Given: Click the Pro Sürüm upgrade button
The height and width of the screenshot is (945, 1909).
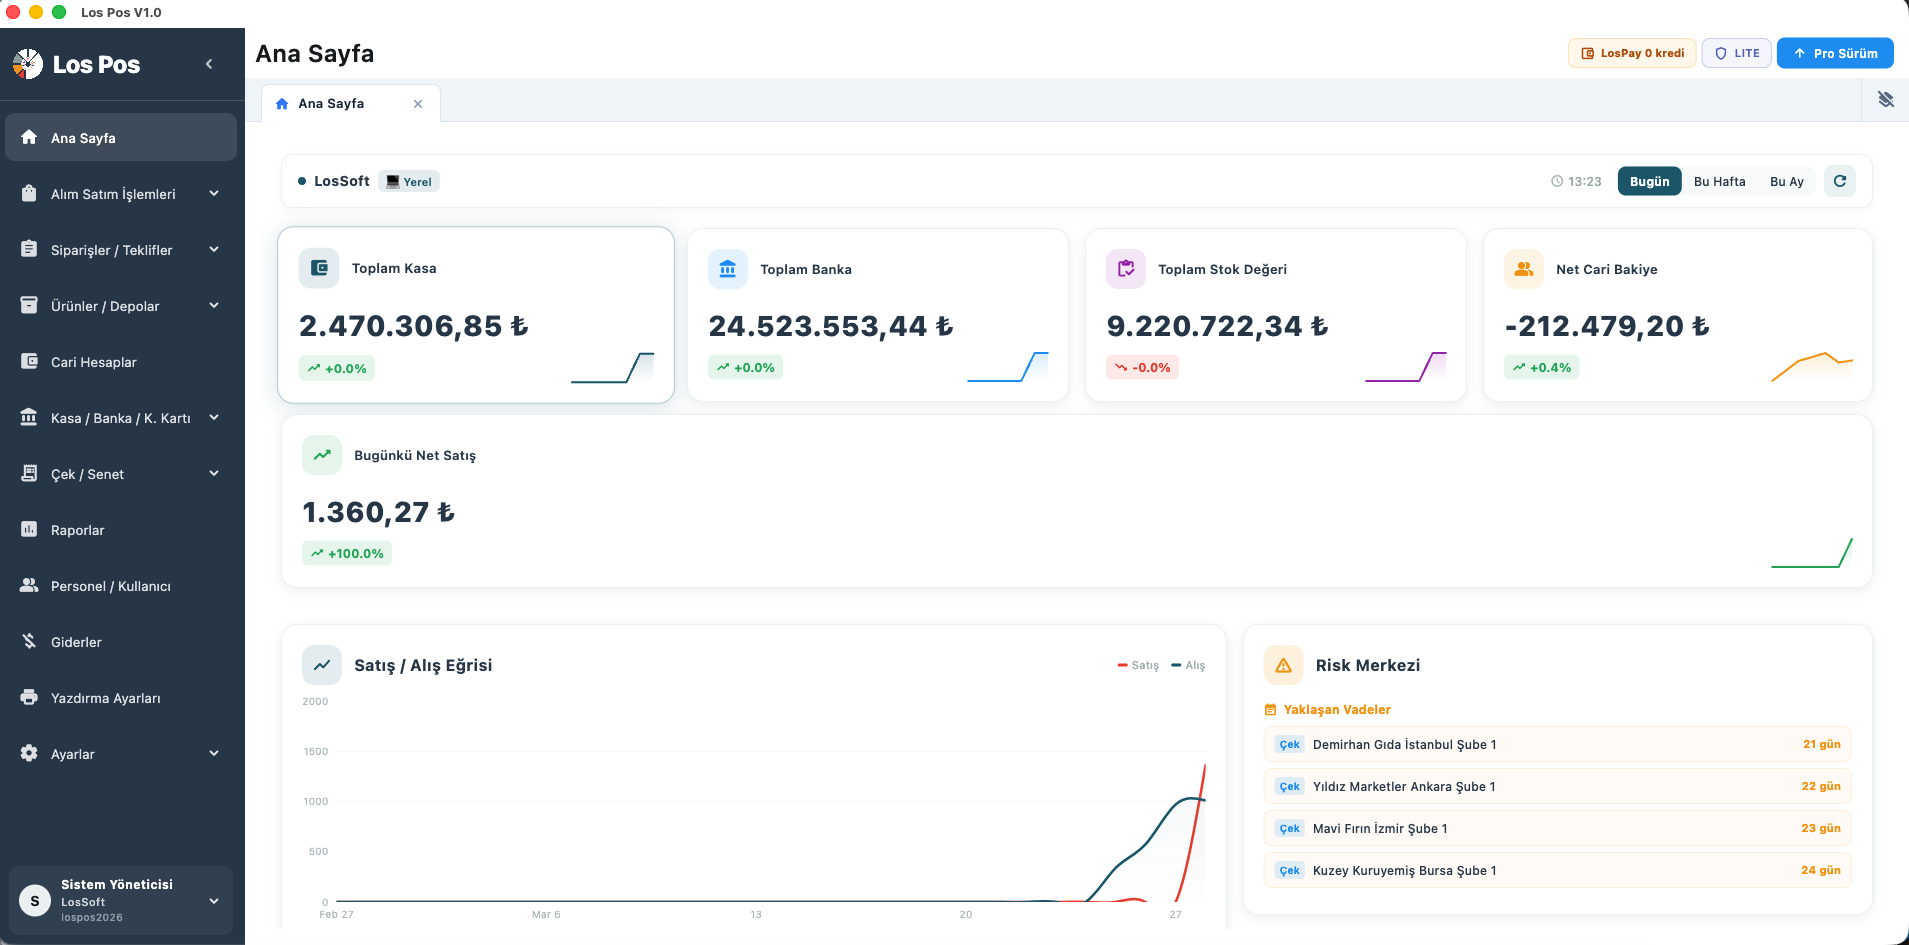Looking at the screenshot, I should tap(1834, 53).
